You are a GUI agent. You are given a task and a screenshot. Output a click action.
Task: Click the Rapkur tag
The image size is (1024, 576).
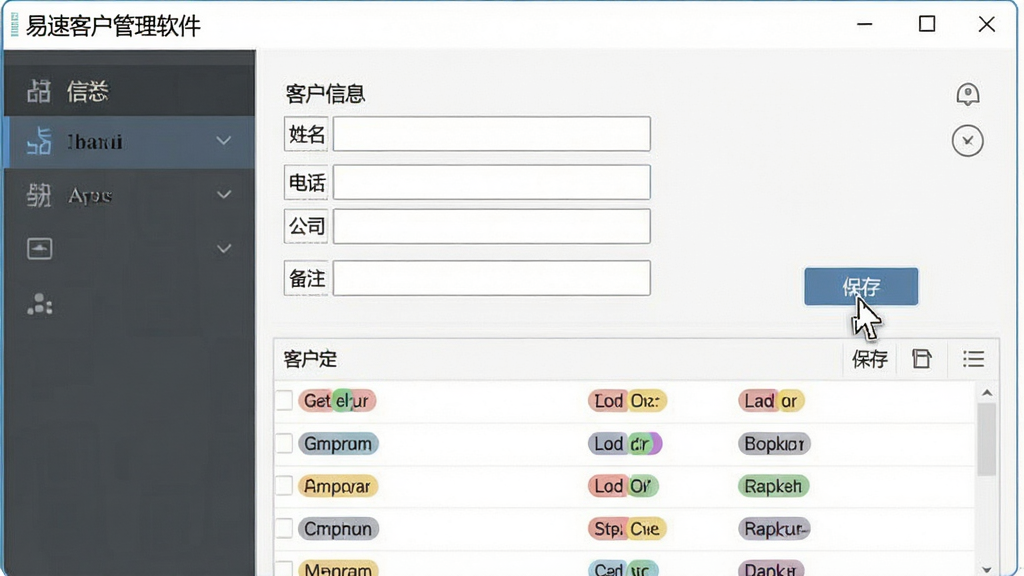pos(776,528)
